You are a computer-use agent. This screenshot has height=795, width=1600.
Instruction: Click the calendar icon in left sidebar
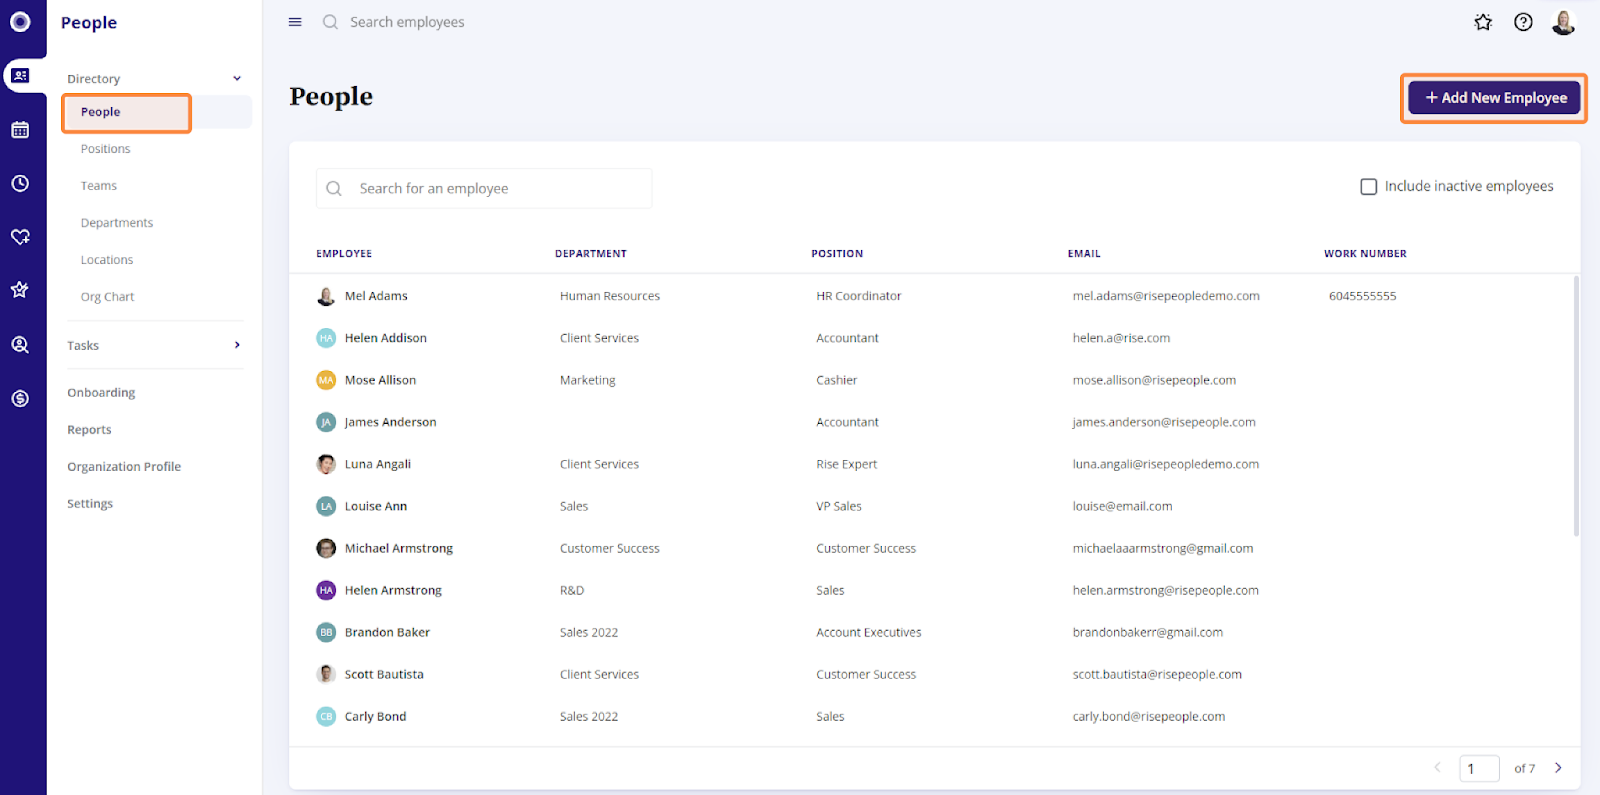click(20, 130)
